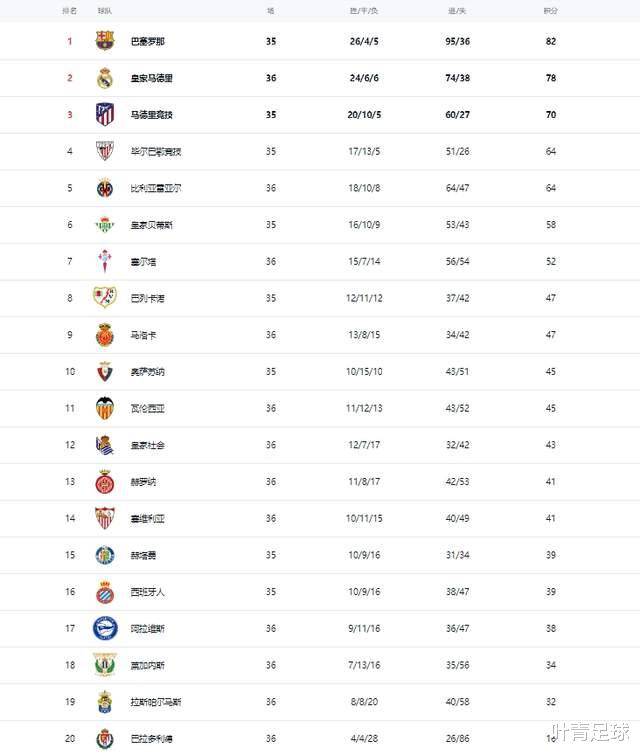This screenshot has height=755, width=640.
Task: Open team name 巴塞罗那 link
Action: coord(148,41)
